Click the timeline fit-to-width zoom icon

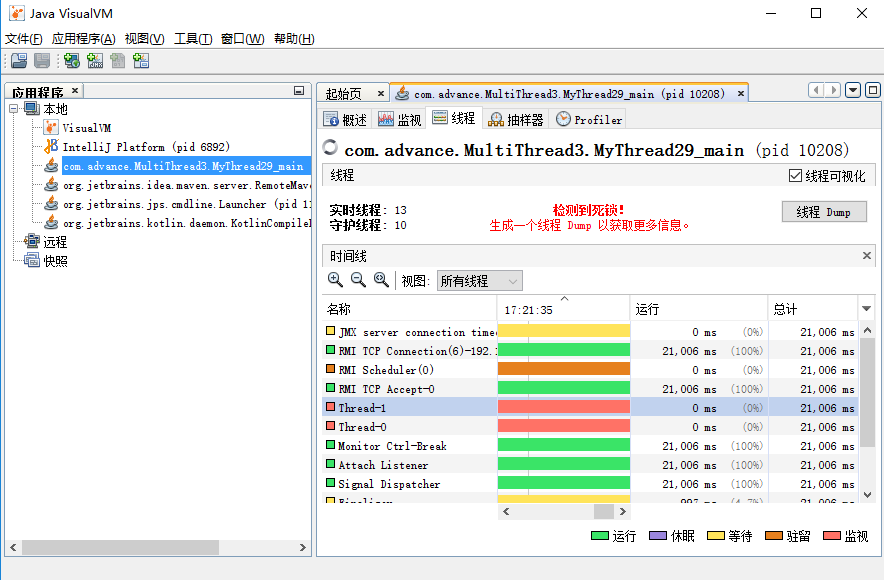(381, 280)
